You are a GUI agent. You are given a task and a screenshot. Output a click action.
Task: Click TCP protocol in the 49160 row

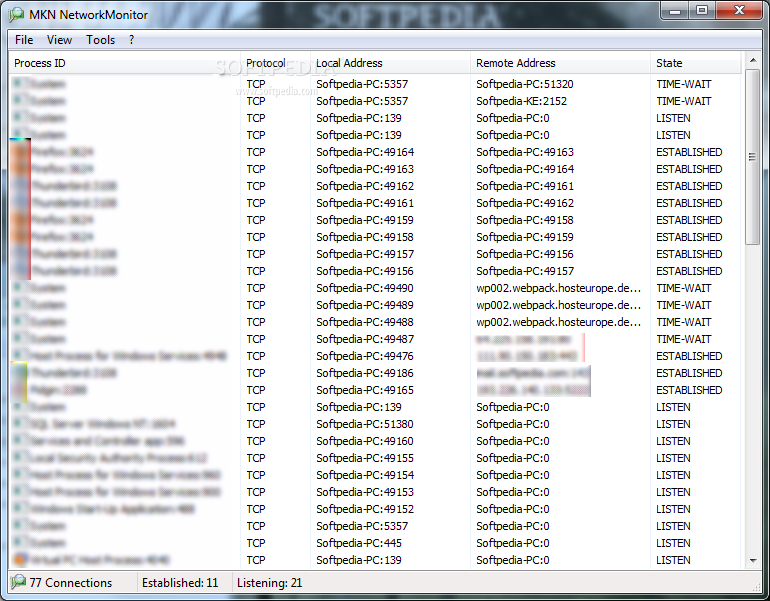tap(256, 441)
